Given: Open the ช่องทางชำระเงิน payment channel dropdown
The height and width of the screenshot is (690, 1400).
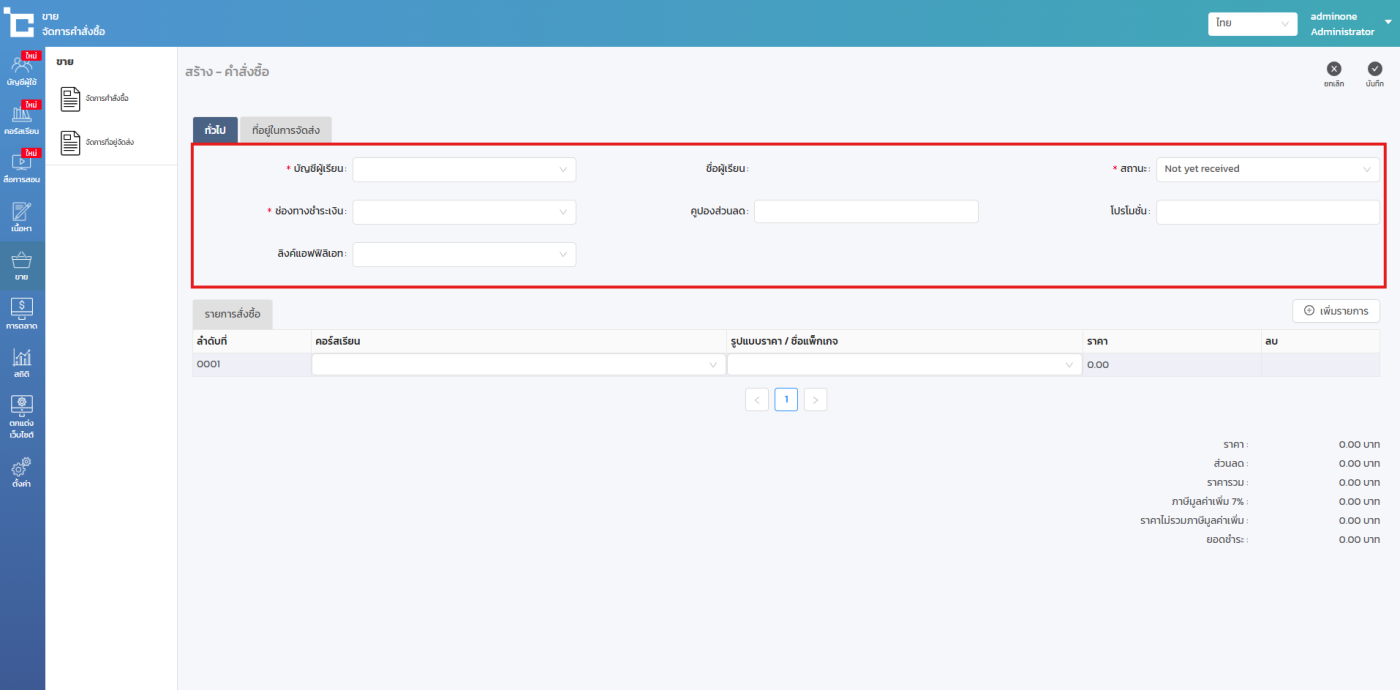Looking at the screenshot, I should (464, 212).
